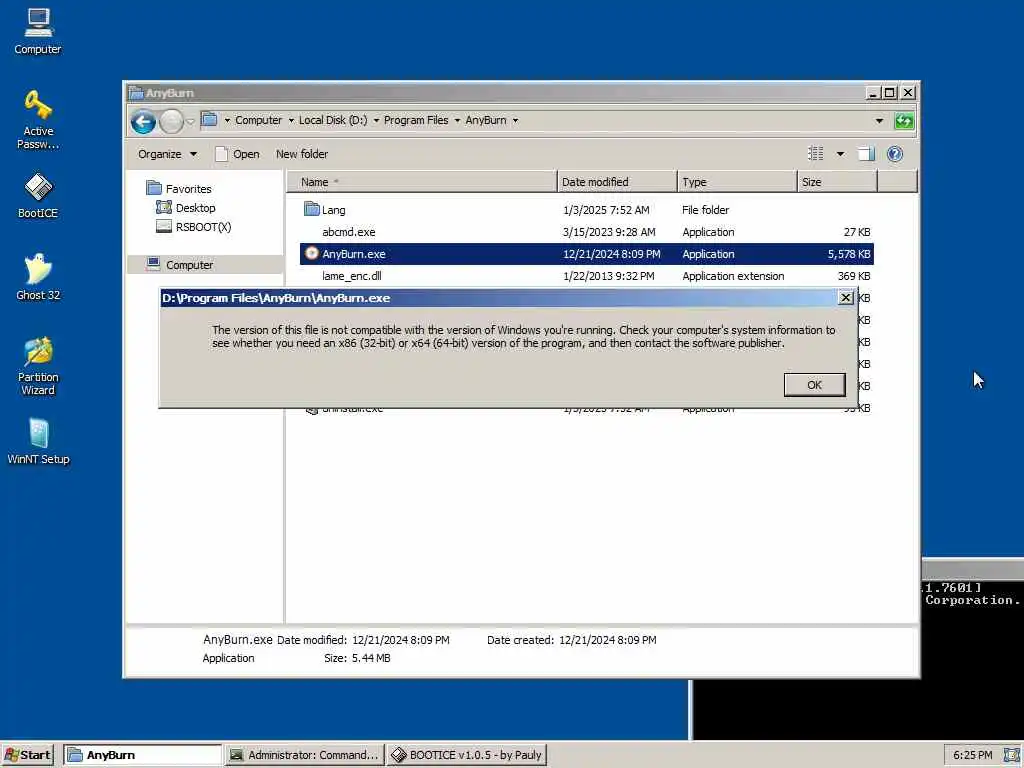This screenshot has width=1024, height=768.
Task: Go back with the explorer Back arrow
Action: click(143, 121)
